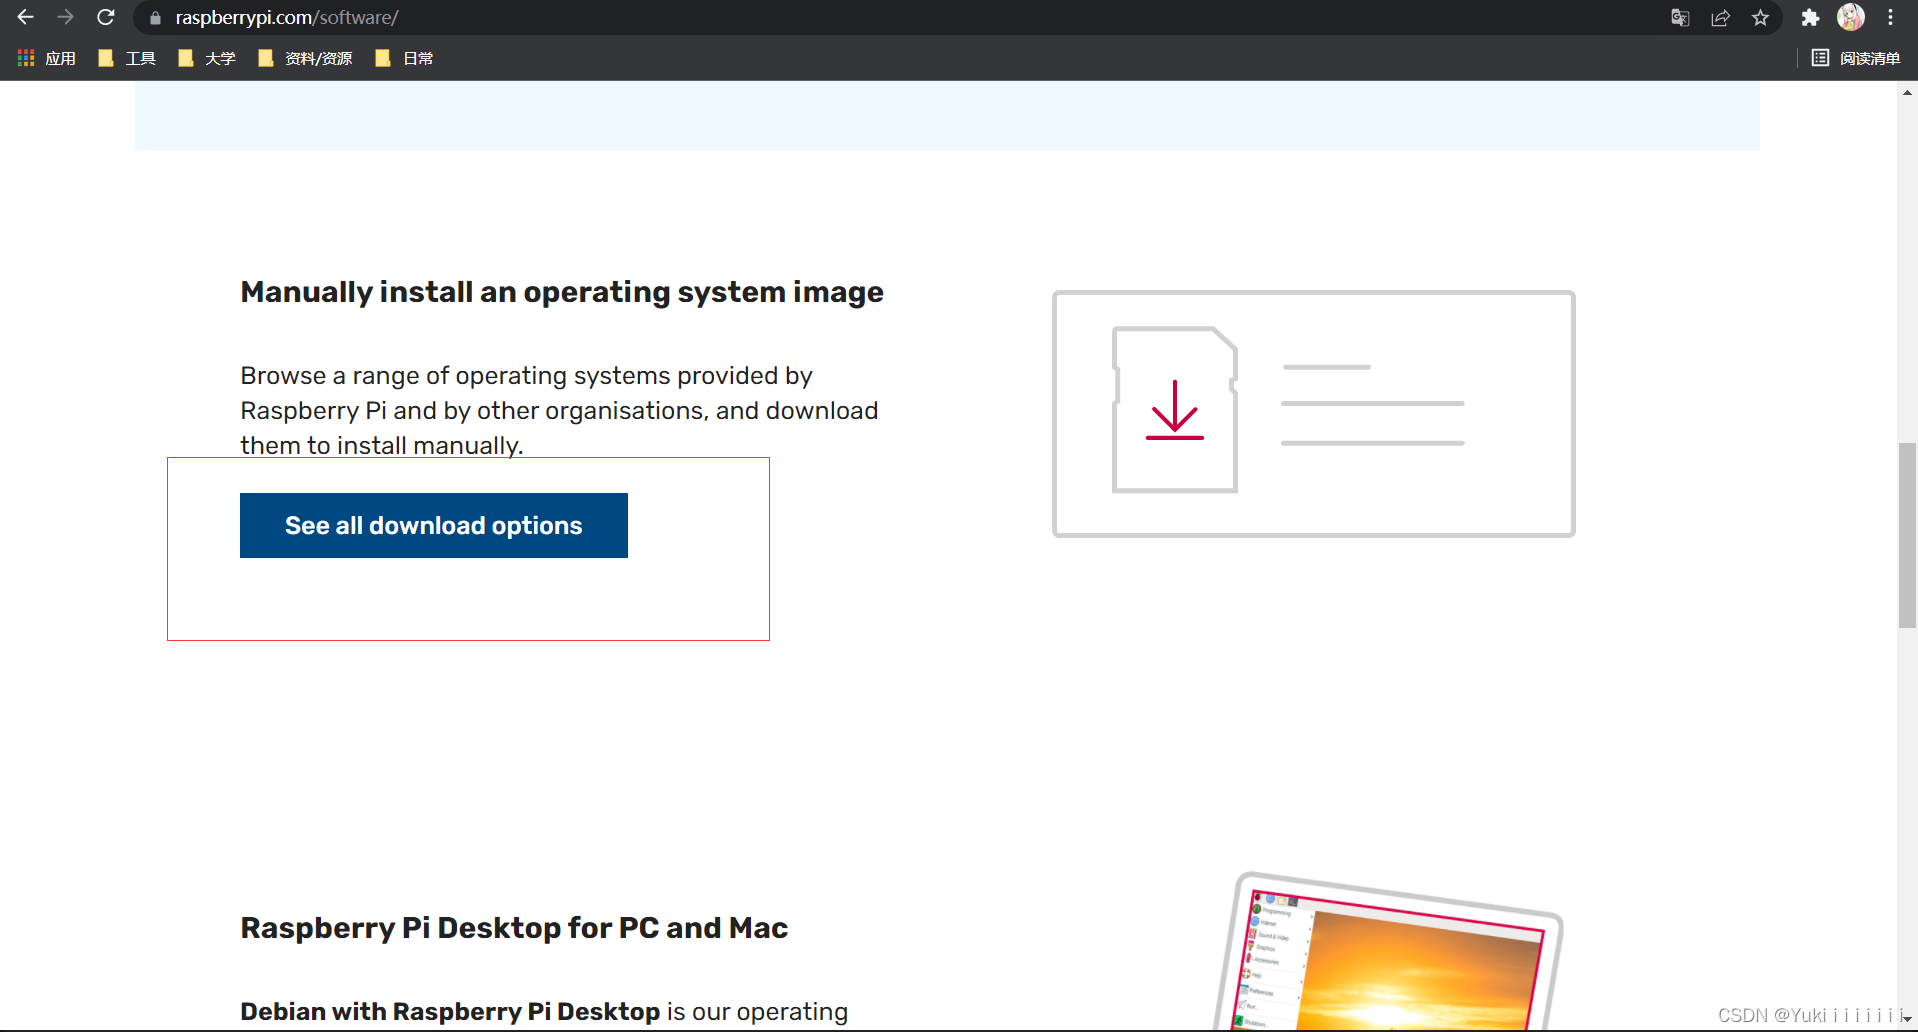Open the 资料/资源 bookmark folder
Screen dimensions: 1918x1032
point(305,59)
